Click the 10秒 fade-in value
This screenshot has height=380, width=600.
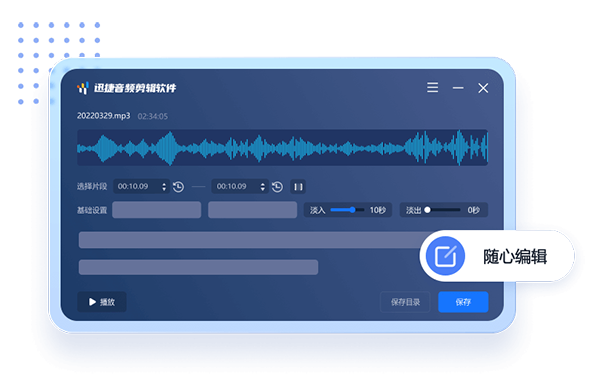tap(377, 210)
